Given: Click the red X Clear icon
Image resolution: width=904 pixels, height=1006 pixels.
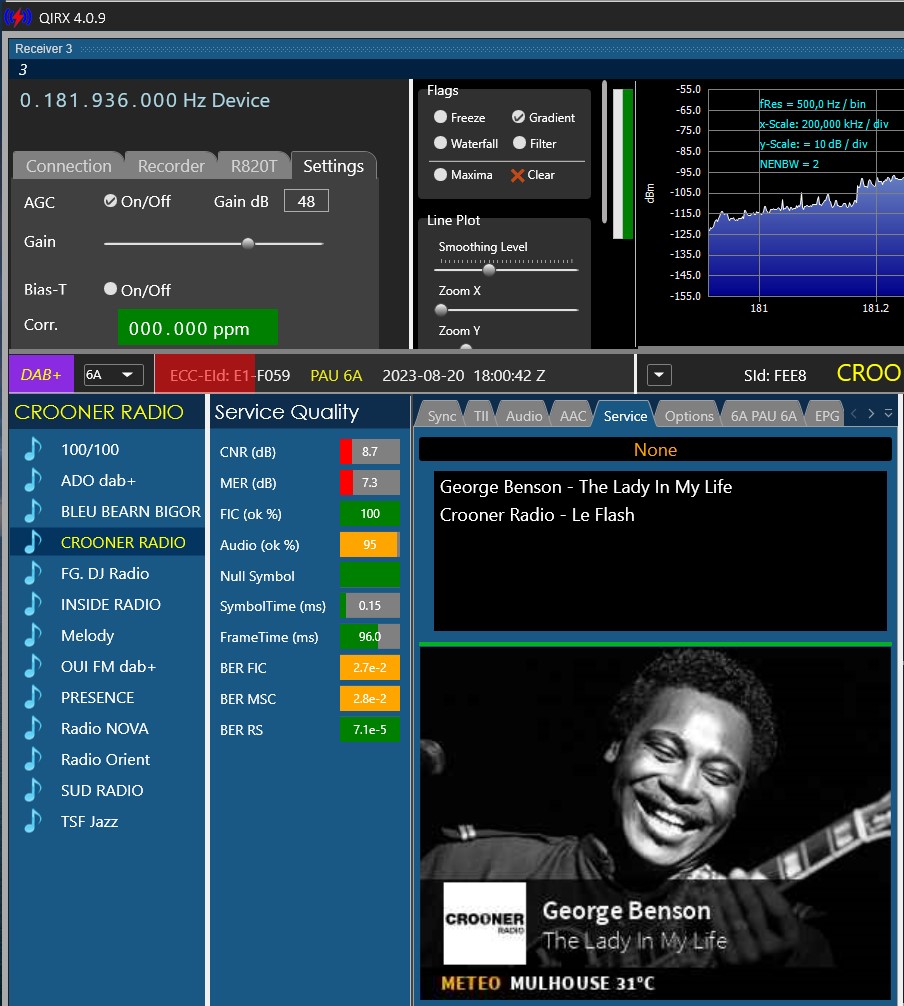Looking at the screenshot, I should click(x=517, y=175).
